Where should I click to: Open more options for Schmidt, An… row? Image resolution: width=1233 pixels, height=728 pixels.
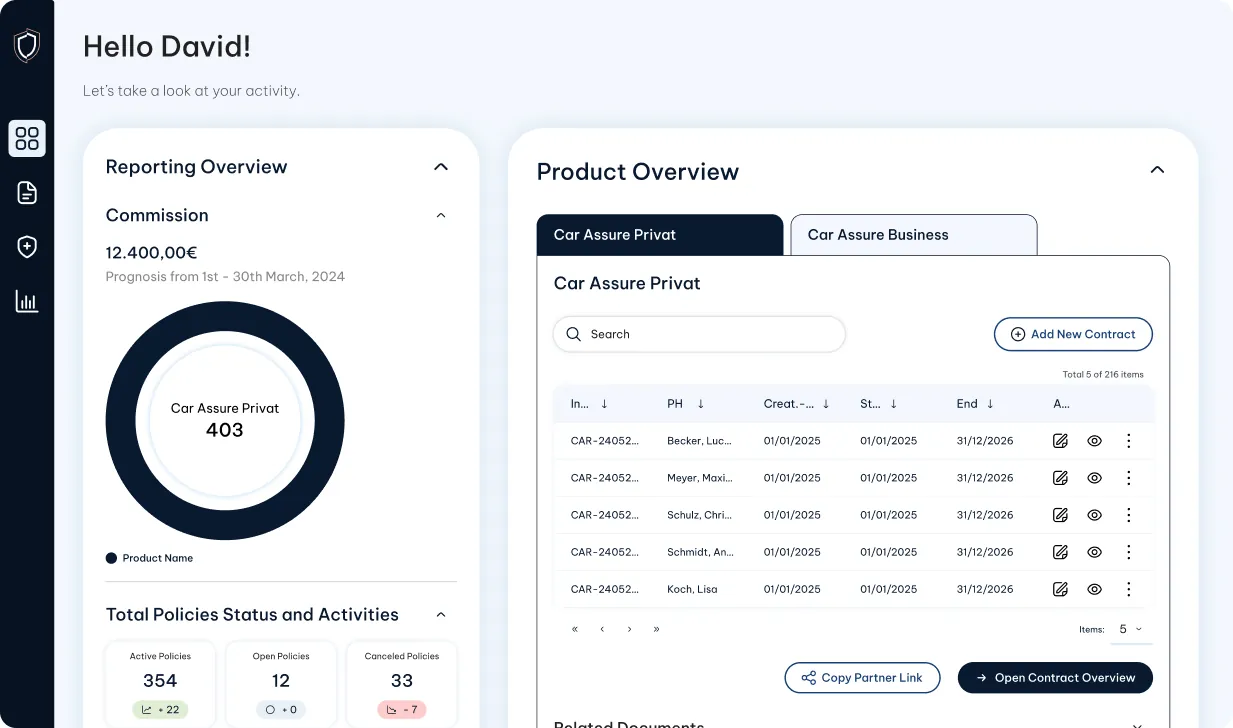1129,552
